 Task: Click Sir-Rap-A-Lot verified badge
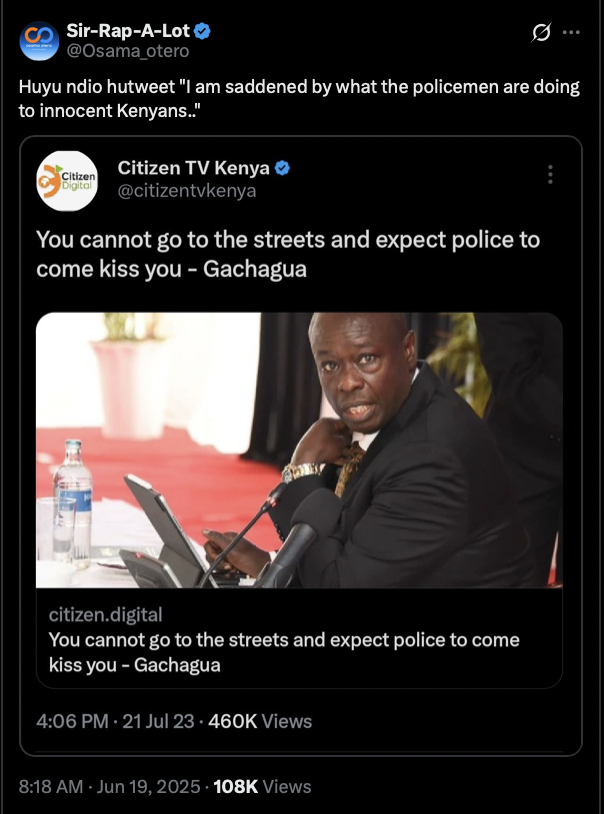click(202, 31)
